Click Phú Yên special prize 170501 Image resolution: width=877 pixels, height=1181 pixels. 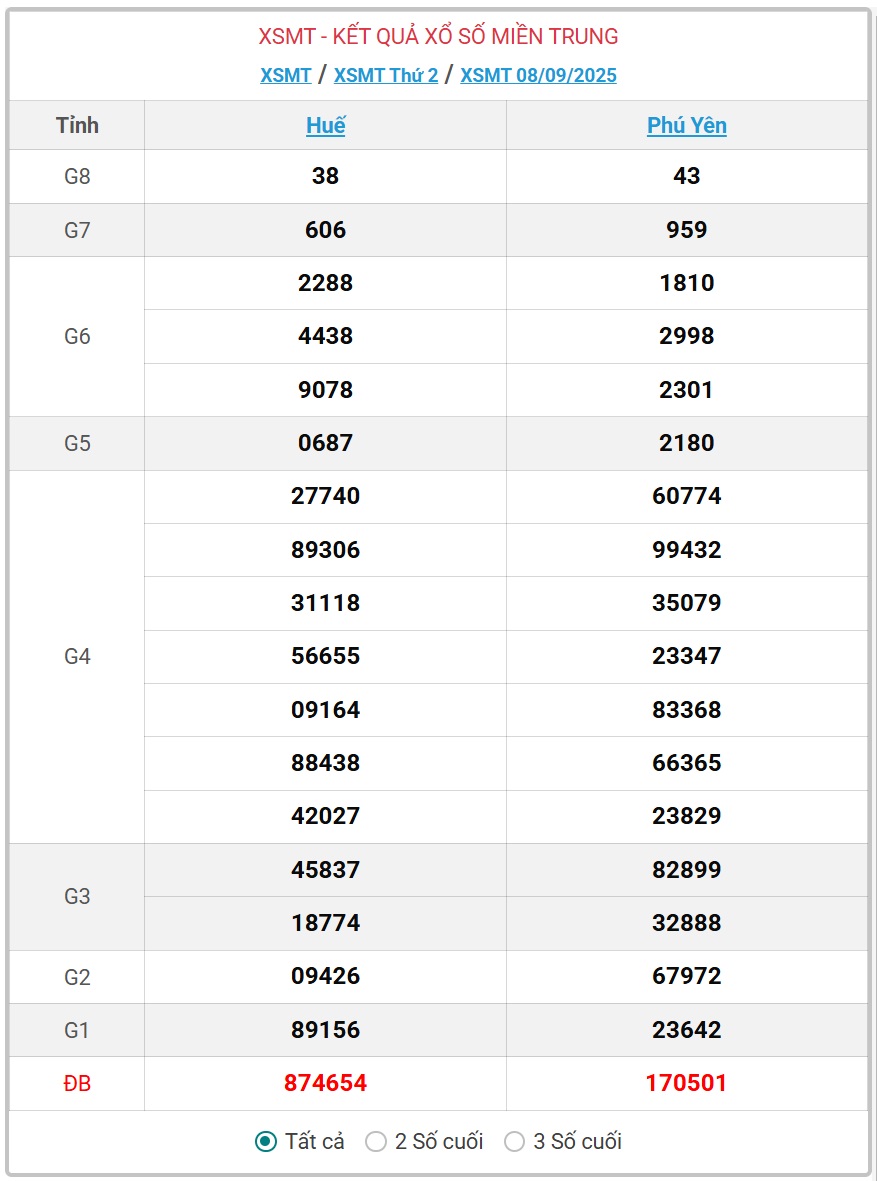click(686, 1083)
